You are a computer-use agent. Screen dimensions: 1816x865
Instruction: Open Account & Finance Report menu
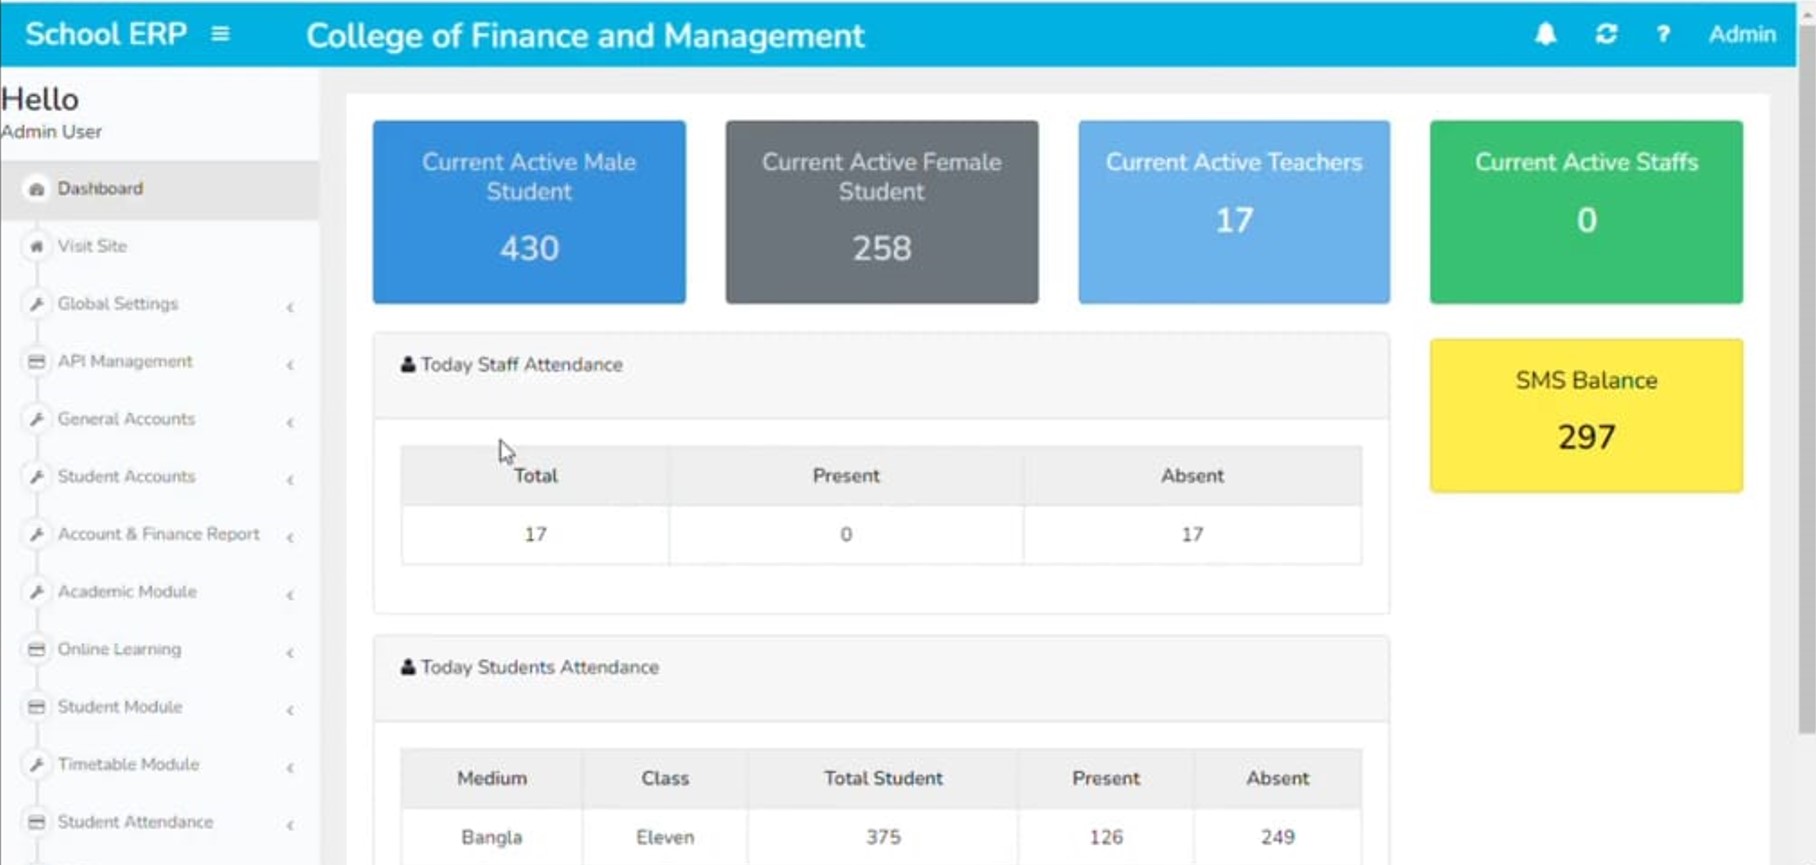point(158,534)
